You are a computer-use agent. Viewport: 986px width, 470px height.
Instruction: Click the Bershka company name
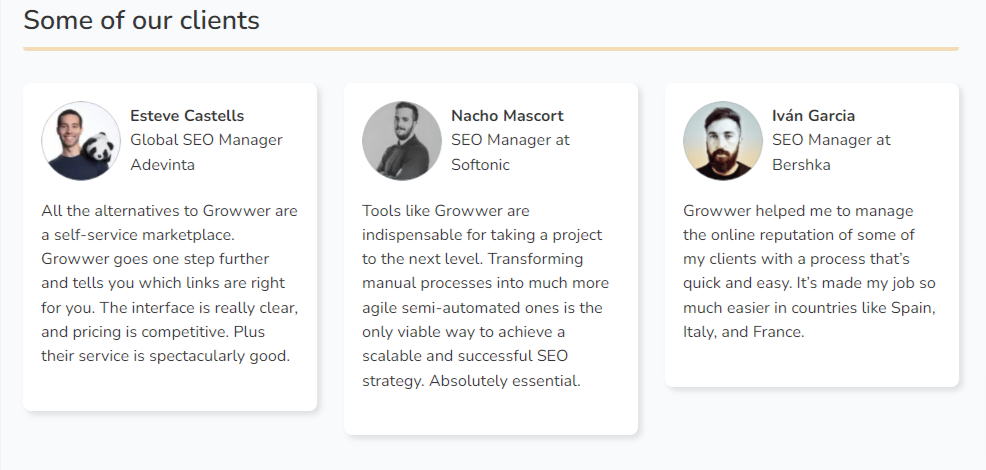(x=801, y=165)
